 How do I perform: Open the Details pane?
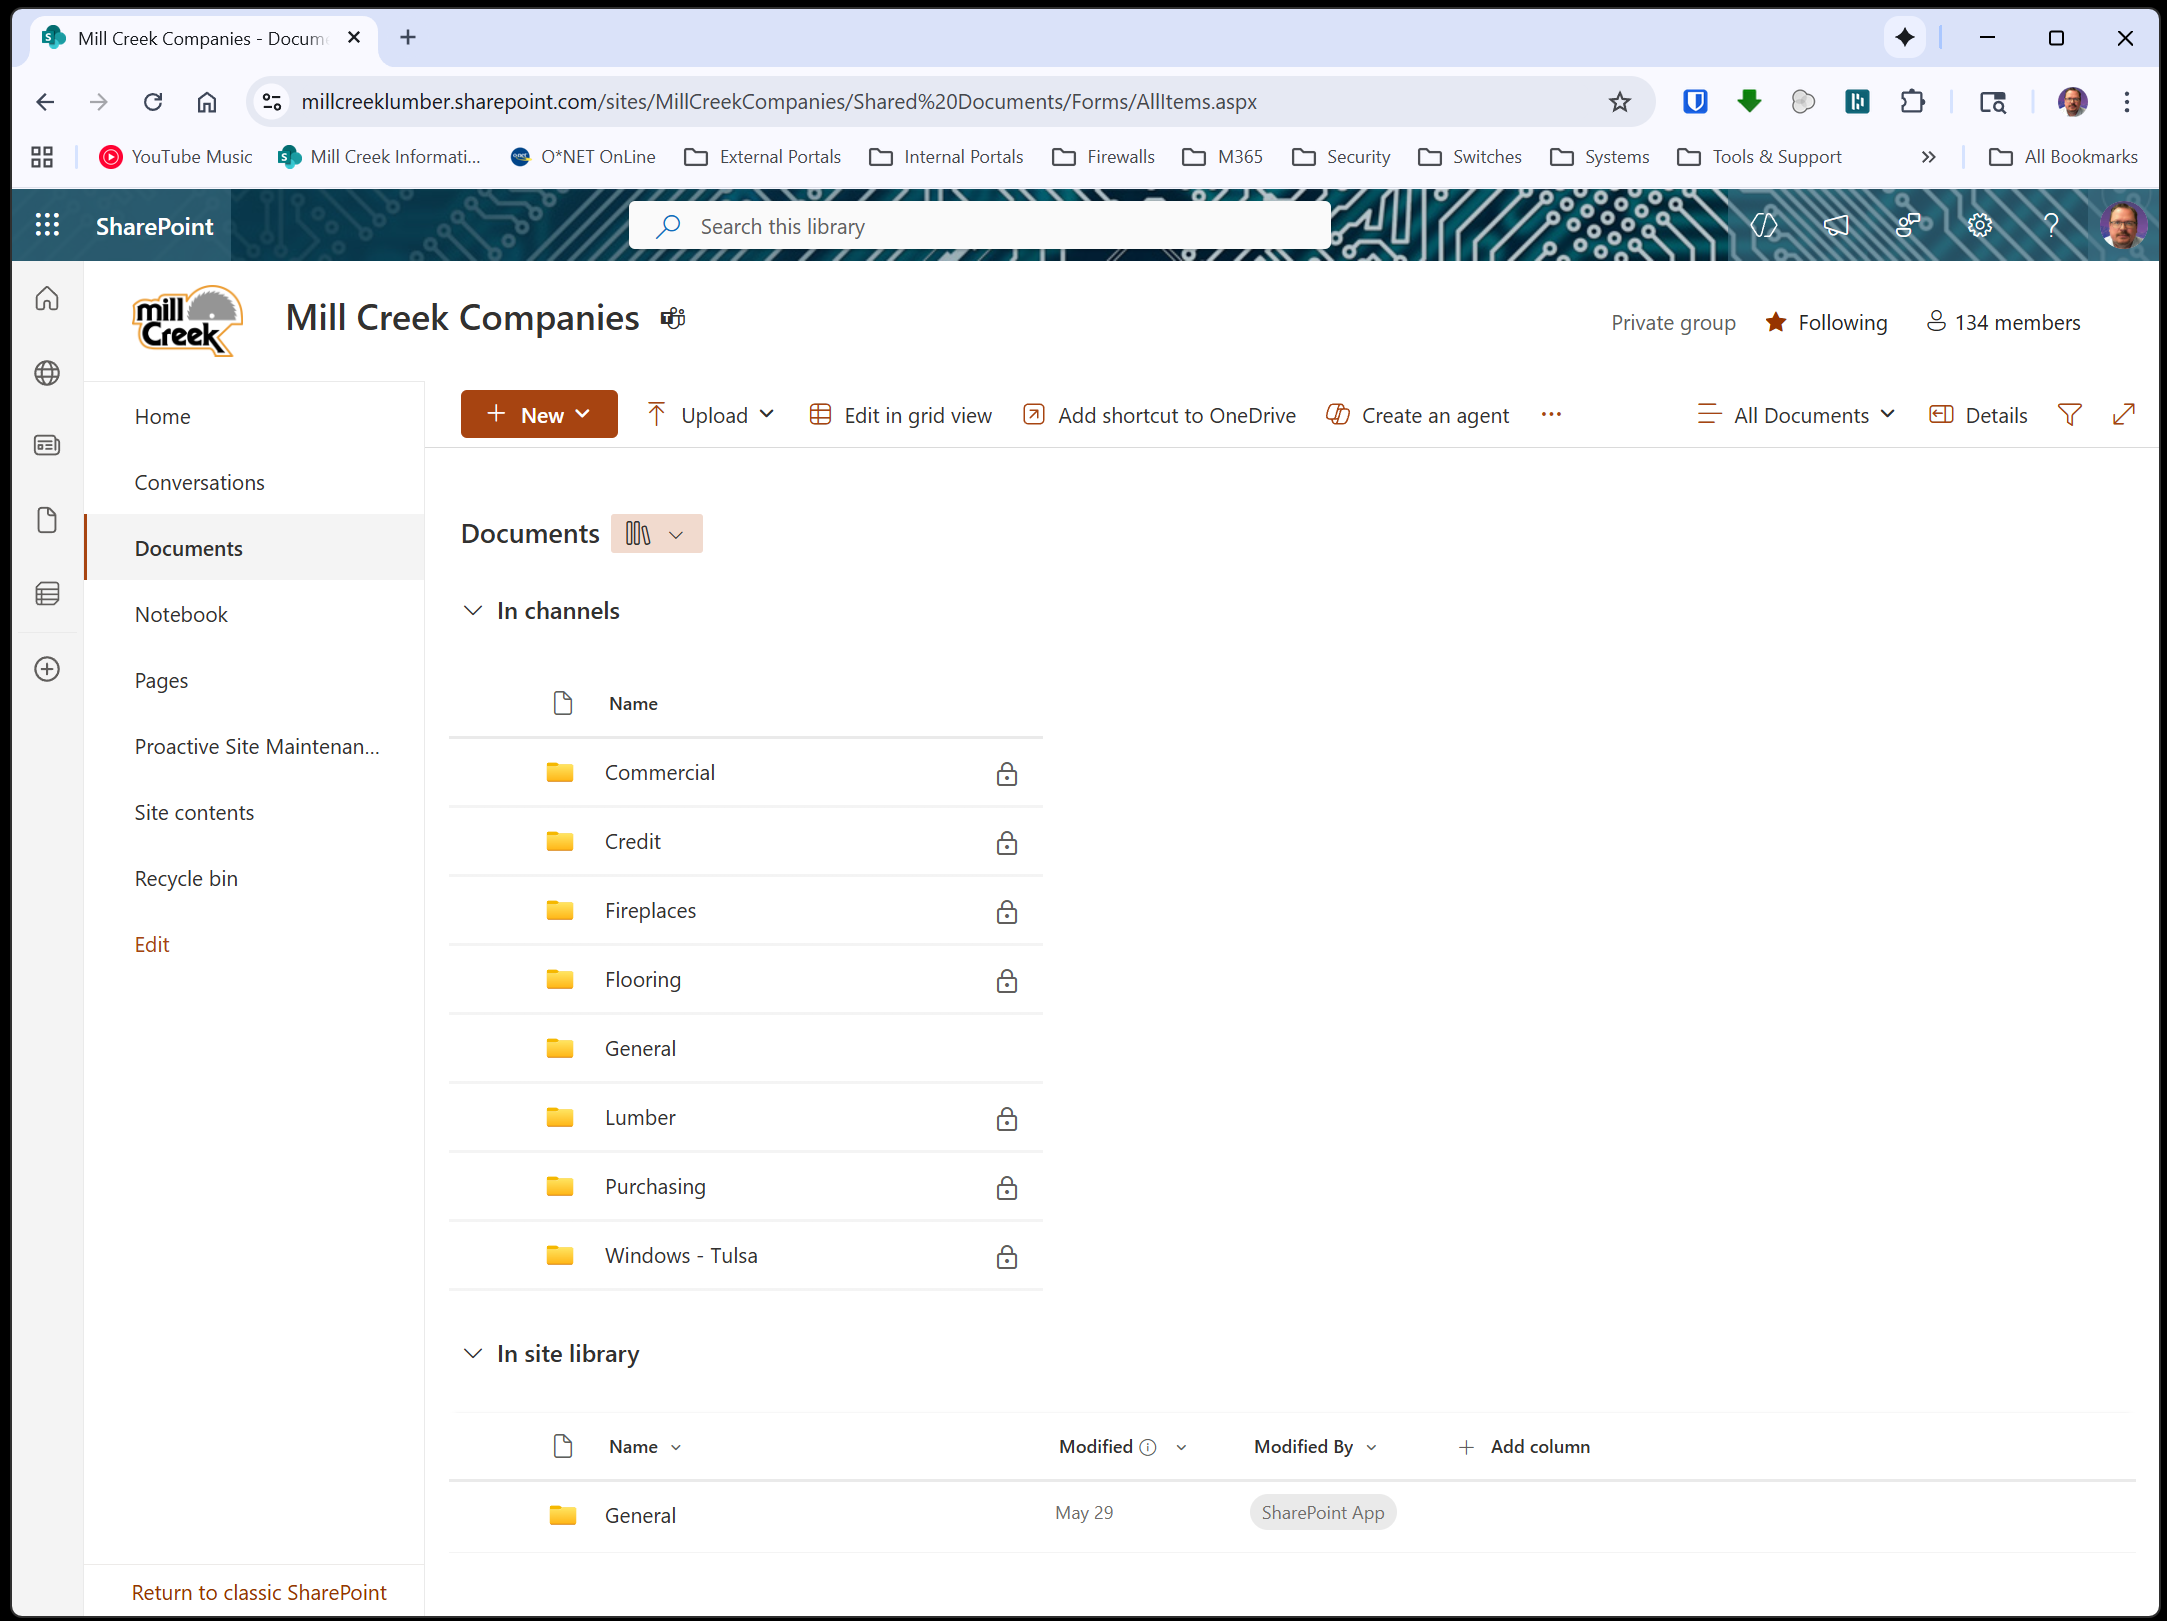(x=1978, y=415)
